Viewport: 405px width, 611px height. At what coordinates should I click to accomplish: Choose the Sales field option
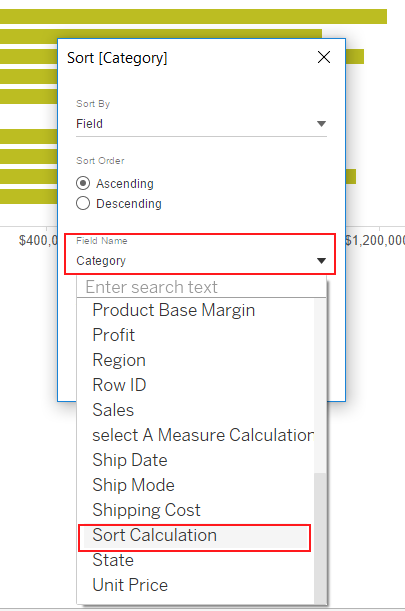click(x=113, y=410)
